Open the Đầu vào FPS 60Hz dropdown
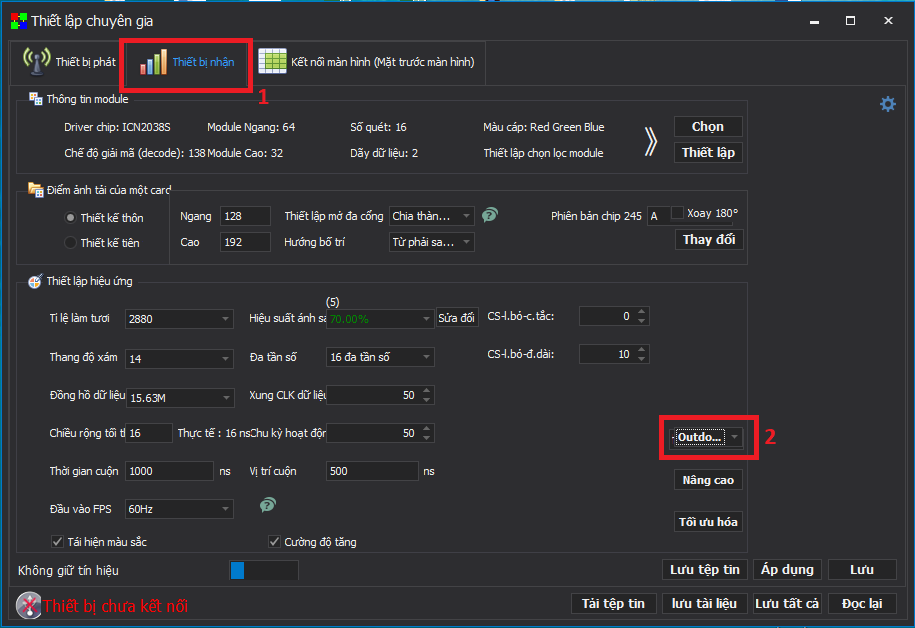The image size is (915, 628). pyautogui.click(x=179, y=509)
